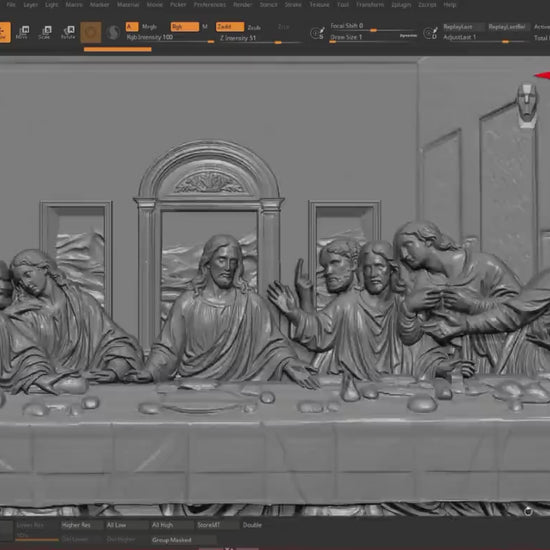Toggle the Dynamic draw size option

pyautogui.click(x=408, y=36)
